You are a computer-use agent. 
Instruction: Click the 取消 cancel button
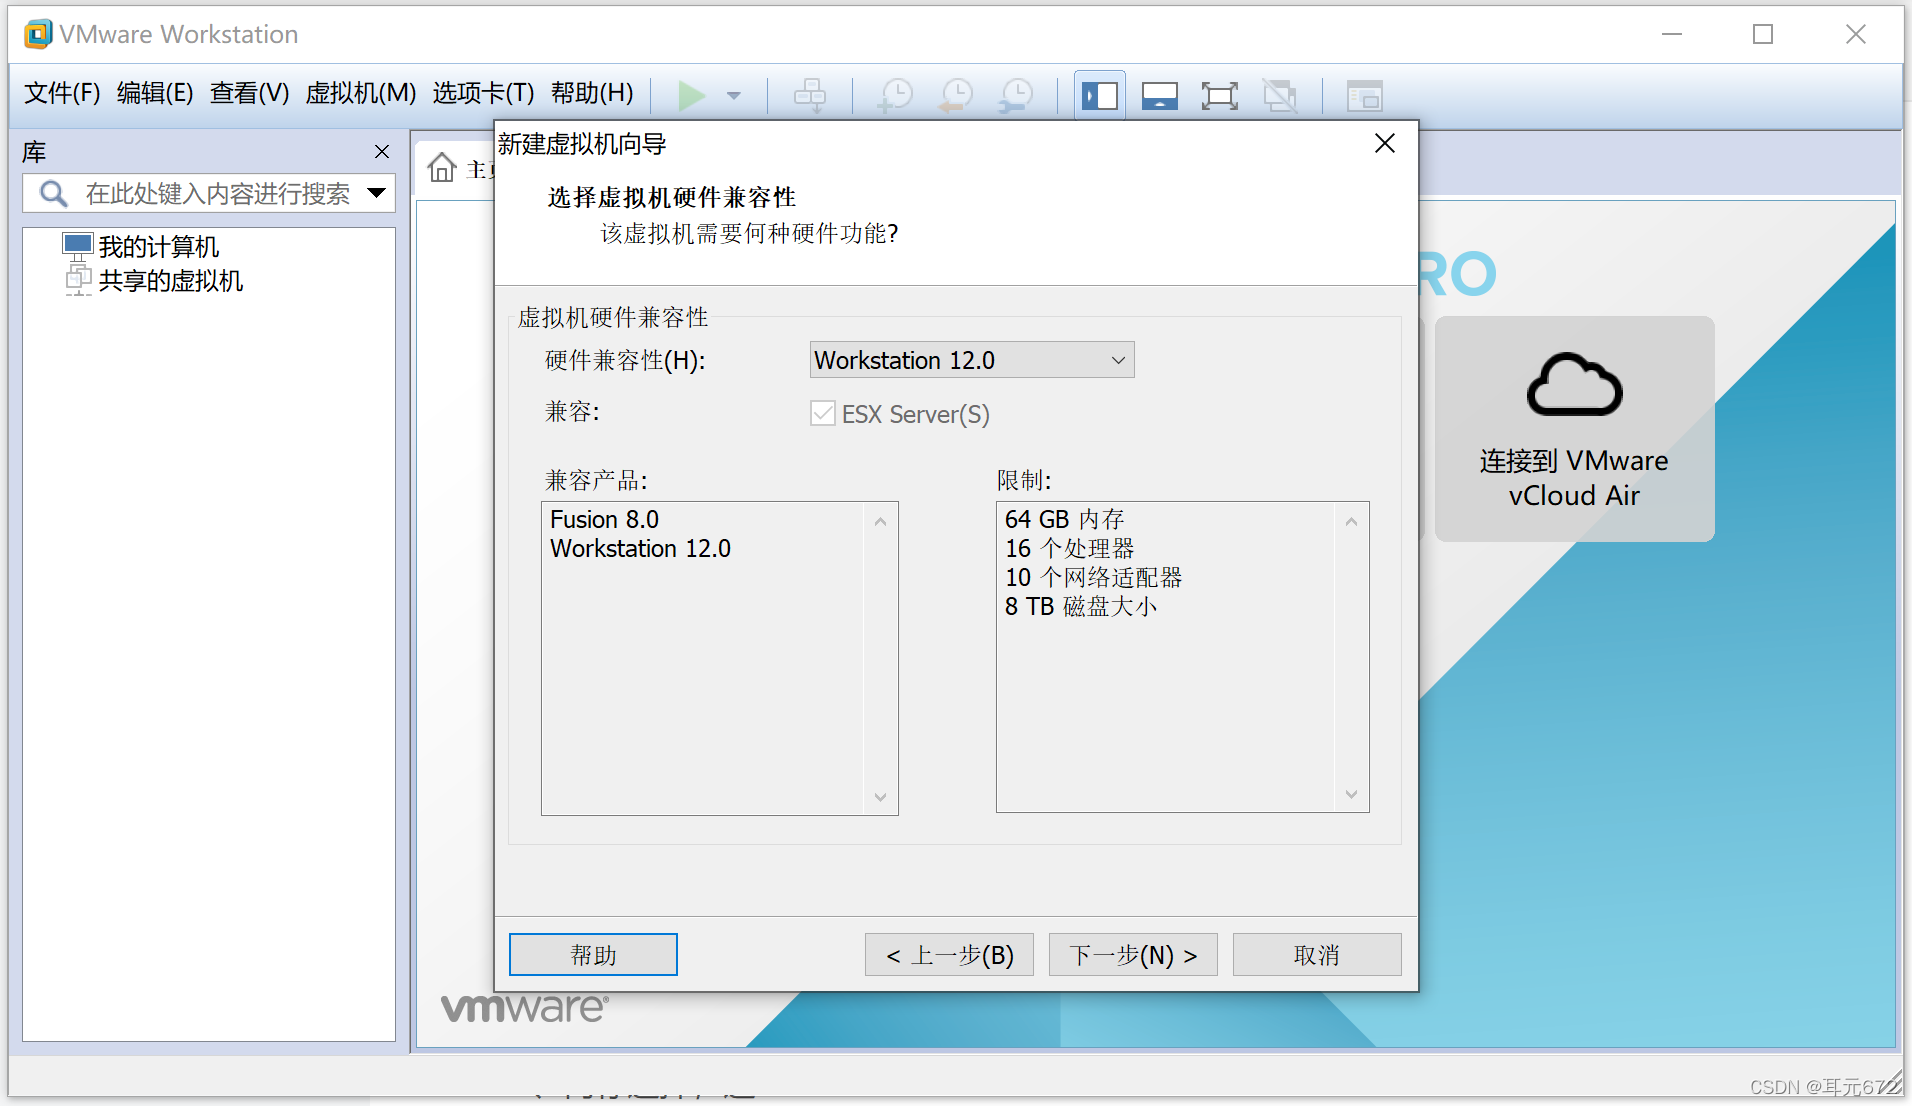coord(1317,955)
